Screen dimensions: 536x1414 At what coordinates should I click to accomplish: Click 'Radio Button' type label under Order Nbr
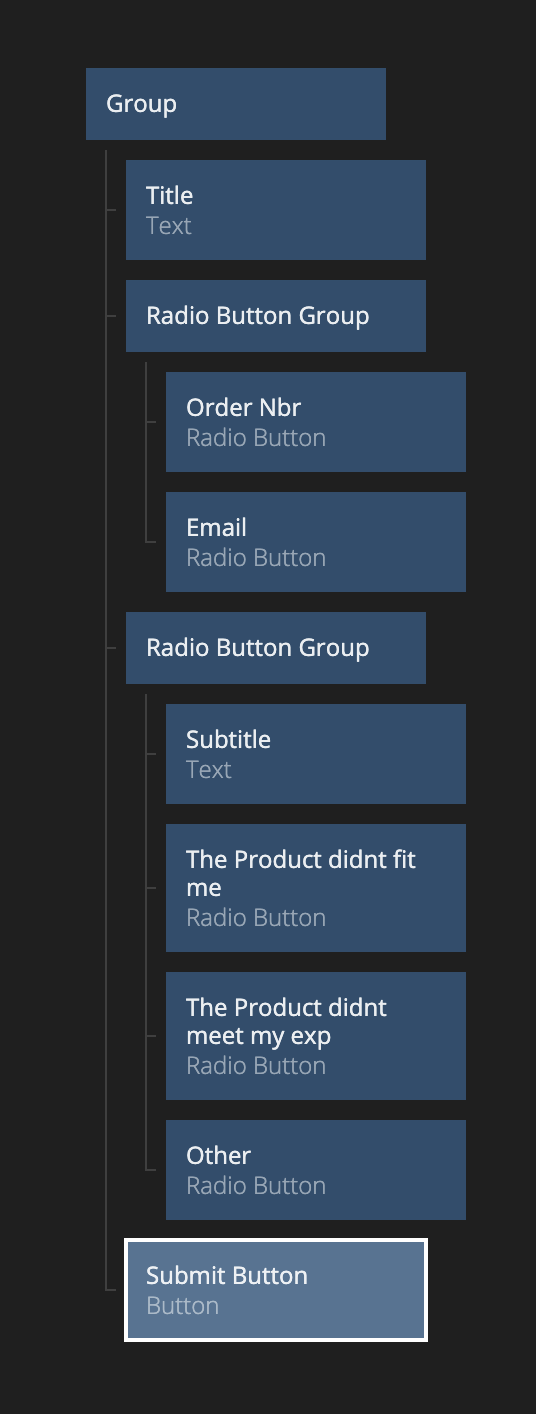coord(256,438)
